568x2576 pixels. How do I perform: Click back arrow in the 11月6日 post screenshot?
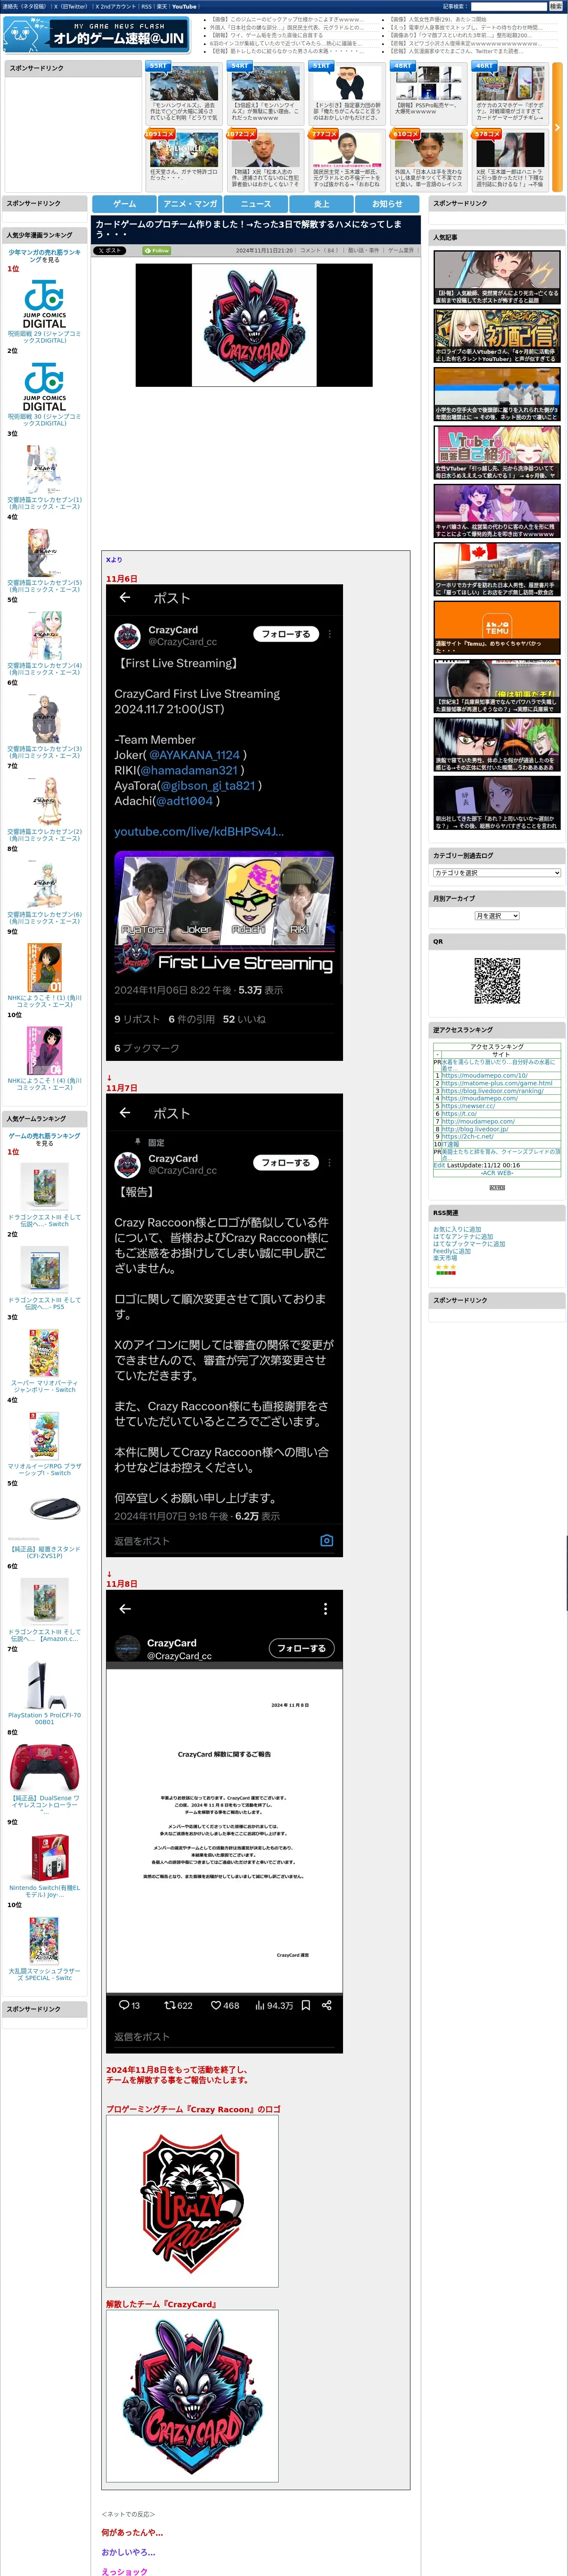125,597
